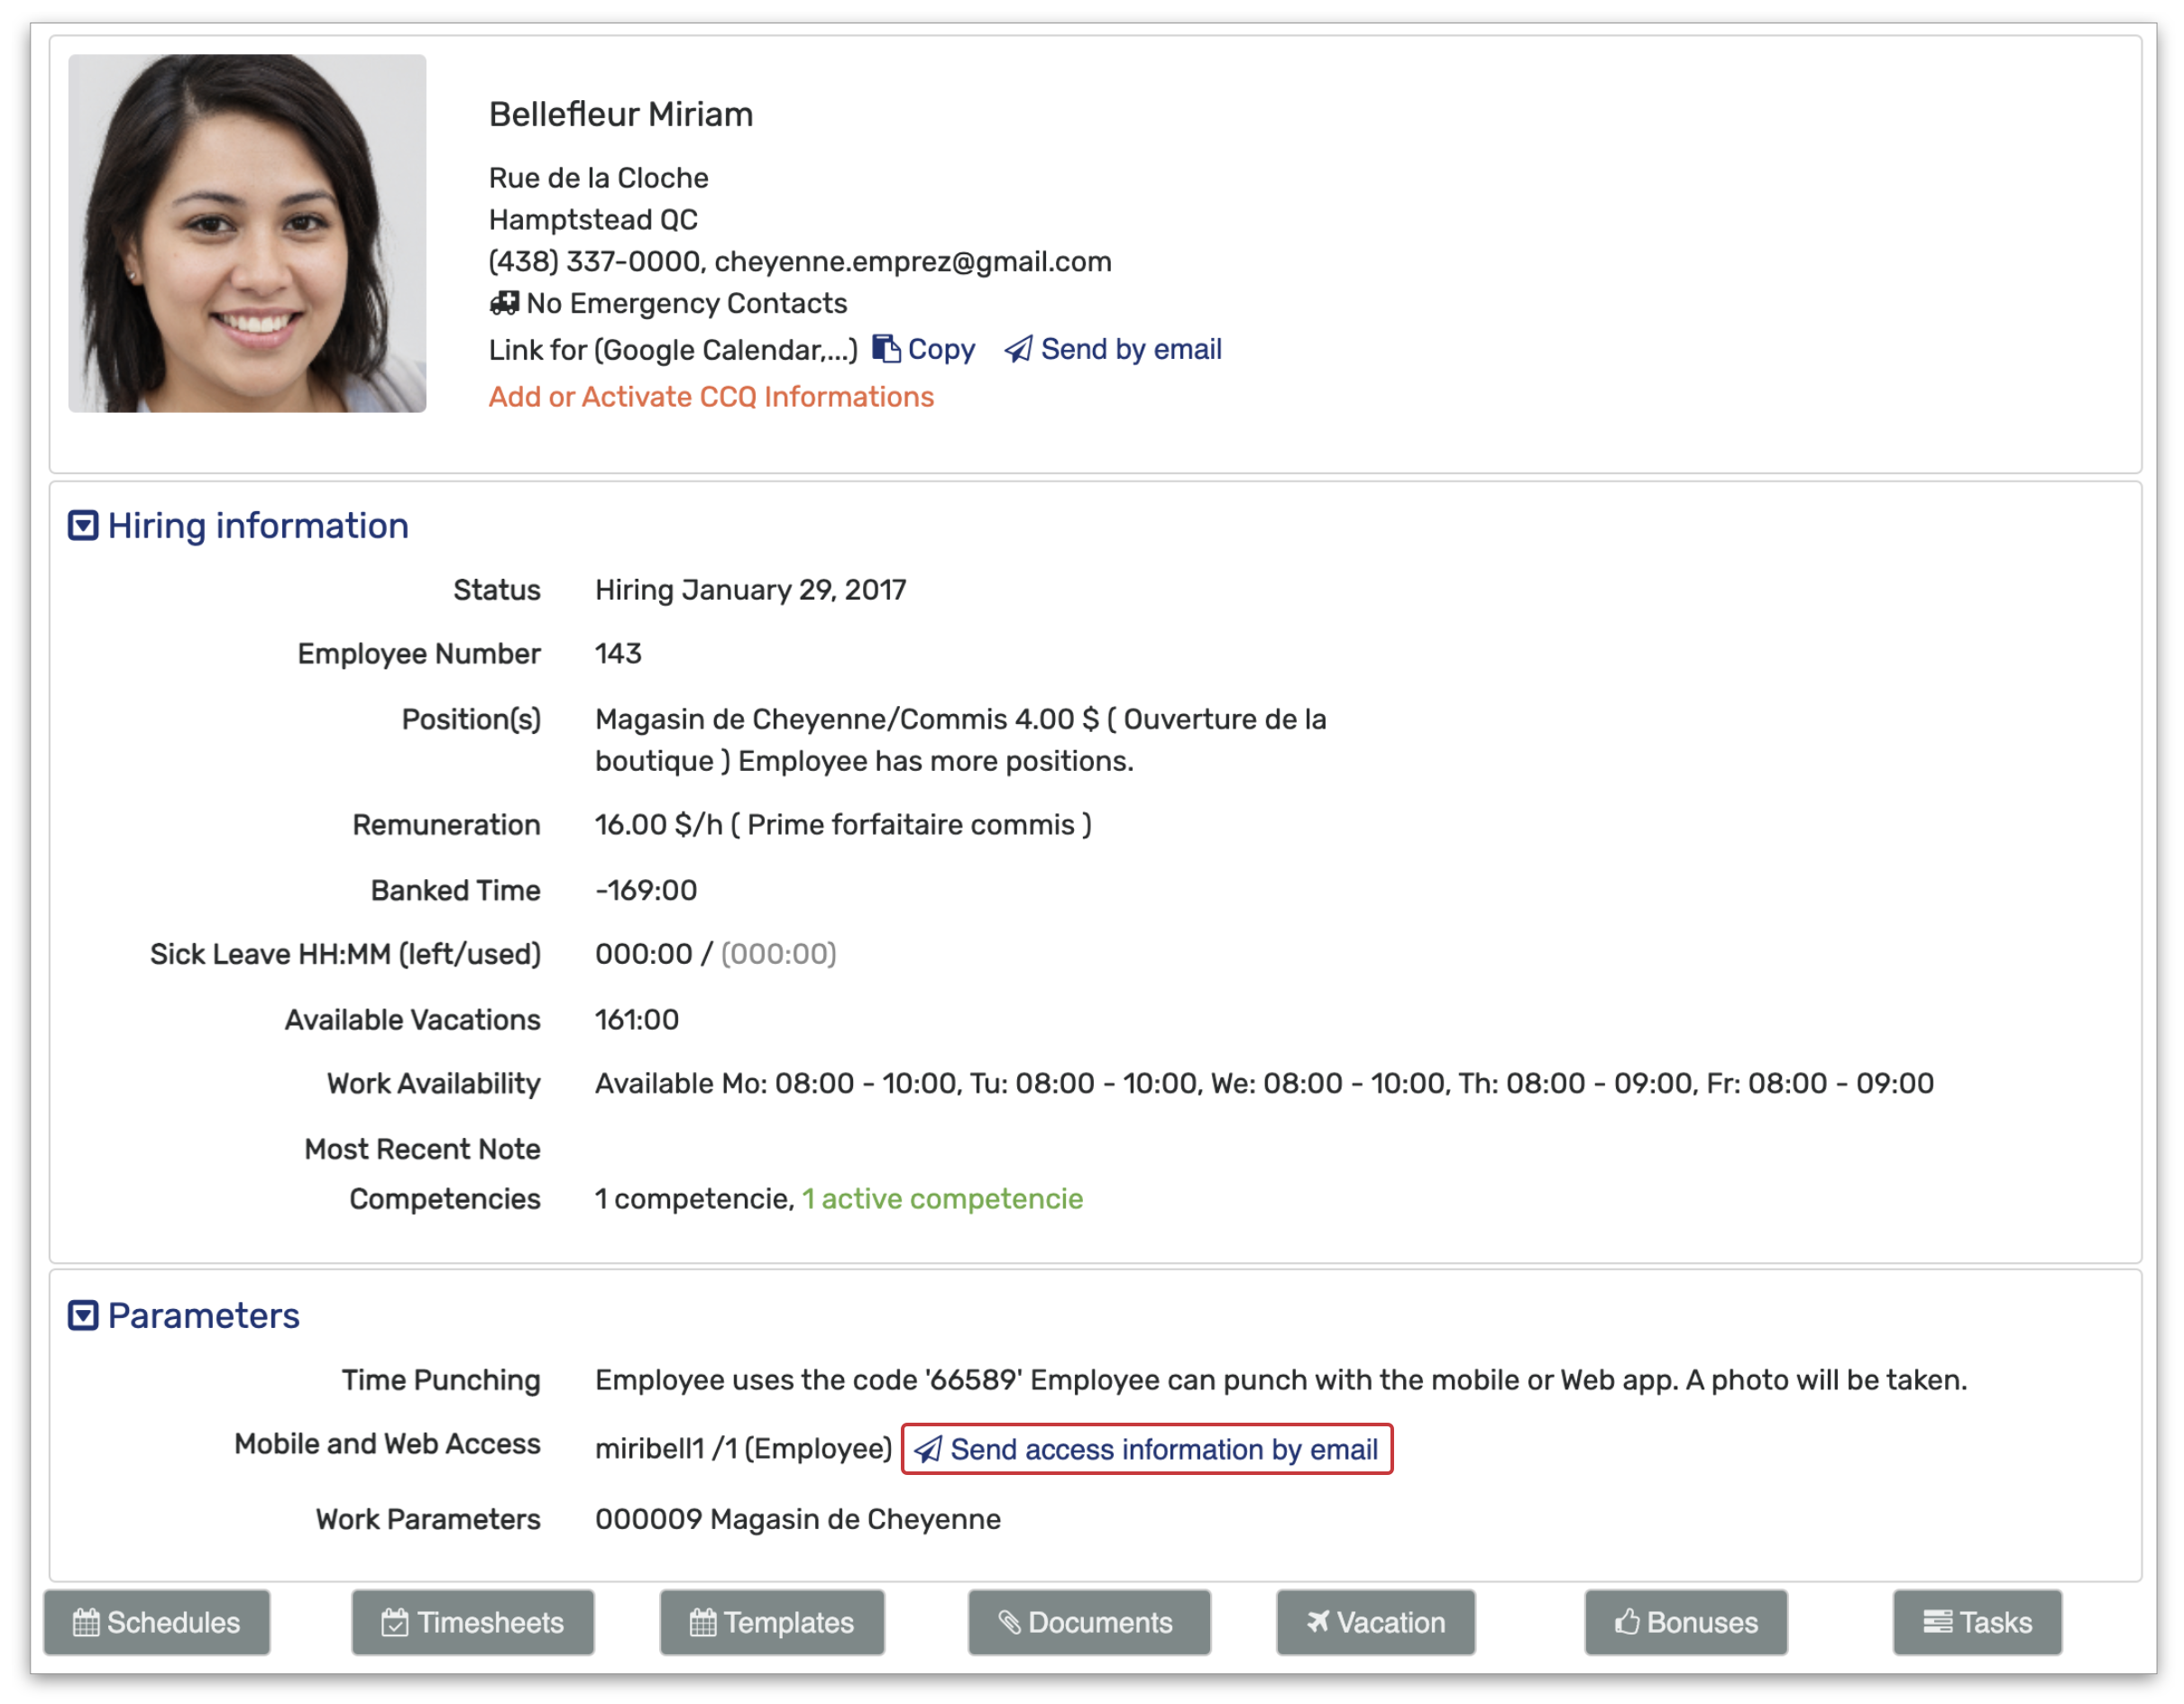Open the Timesheets page
The height and width of the screenshot is (1704, 2184).
pyautogui.click(x=473, y=1622)
